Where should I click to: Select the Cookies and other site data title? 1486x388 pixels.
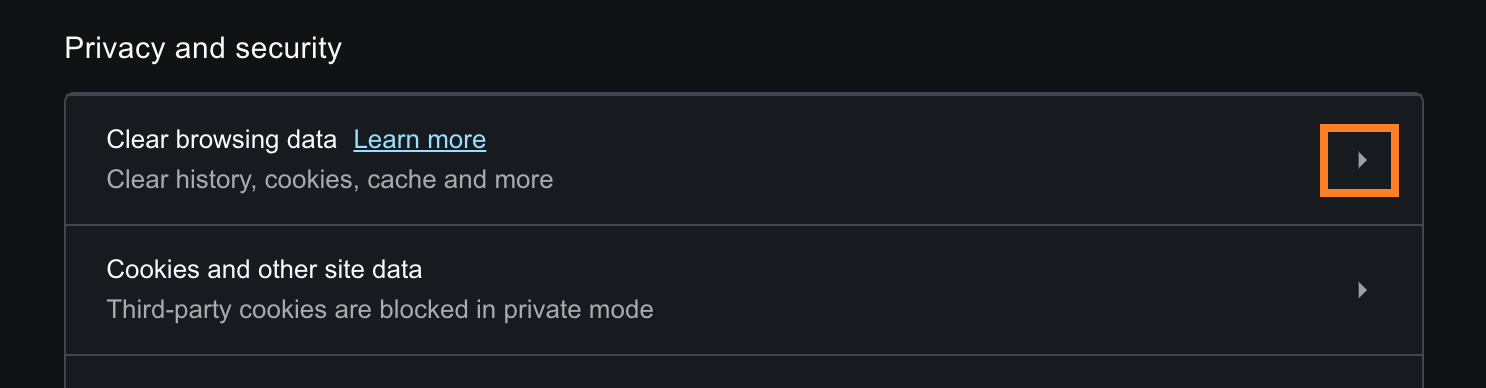(x=264, y=269)
